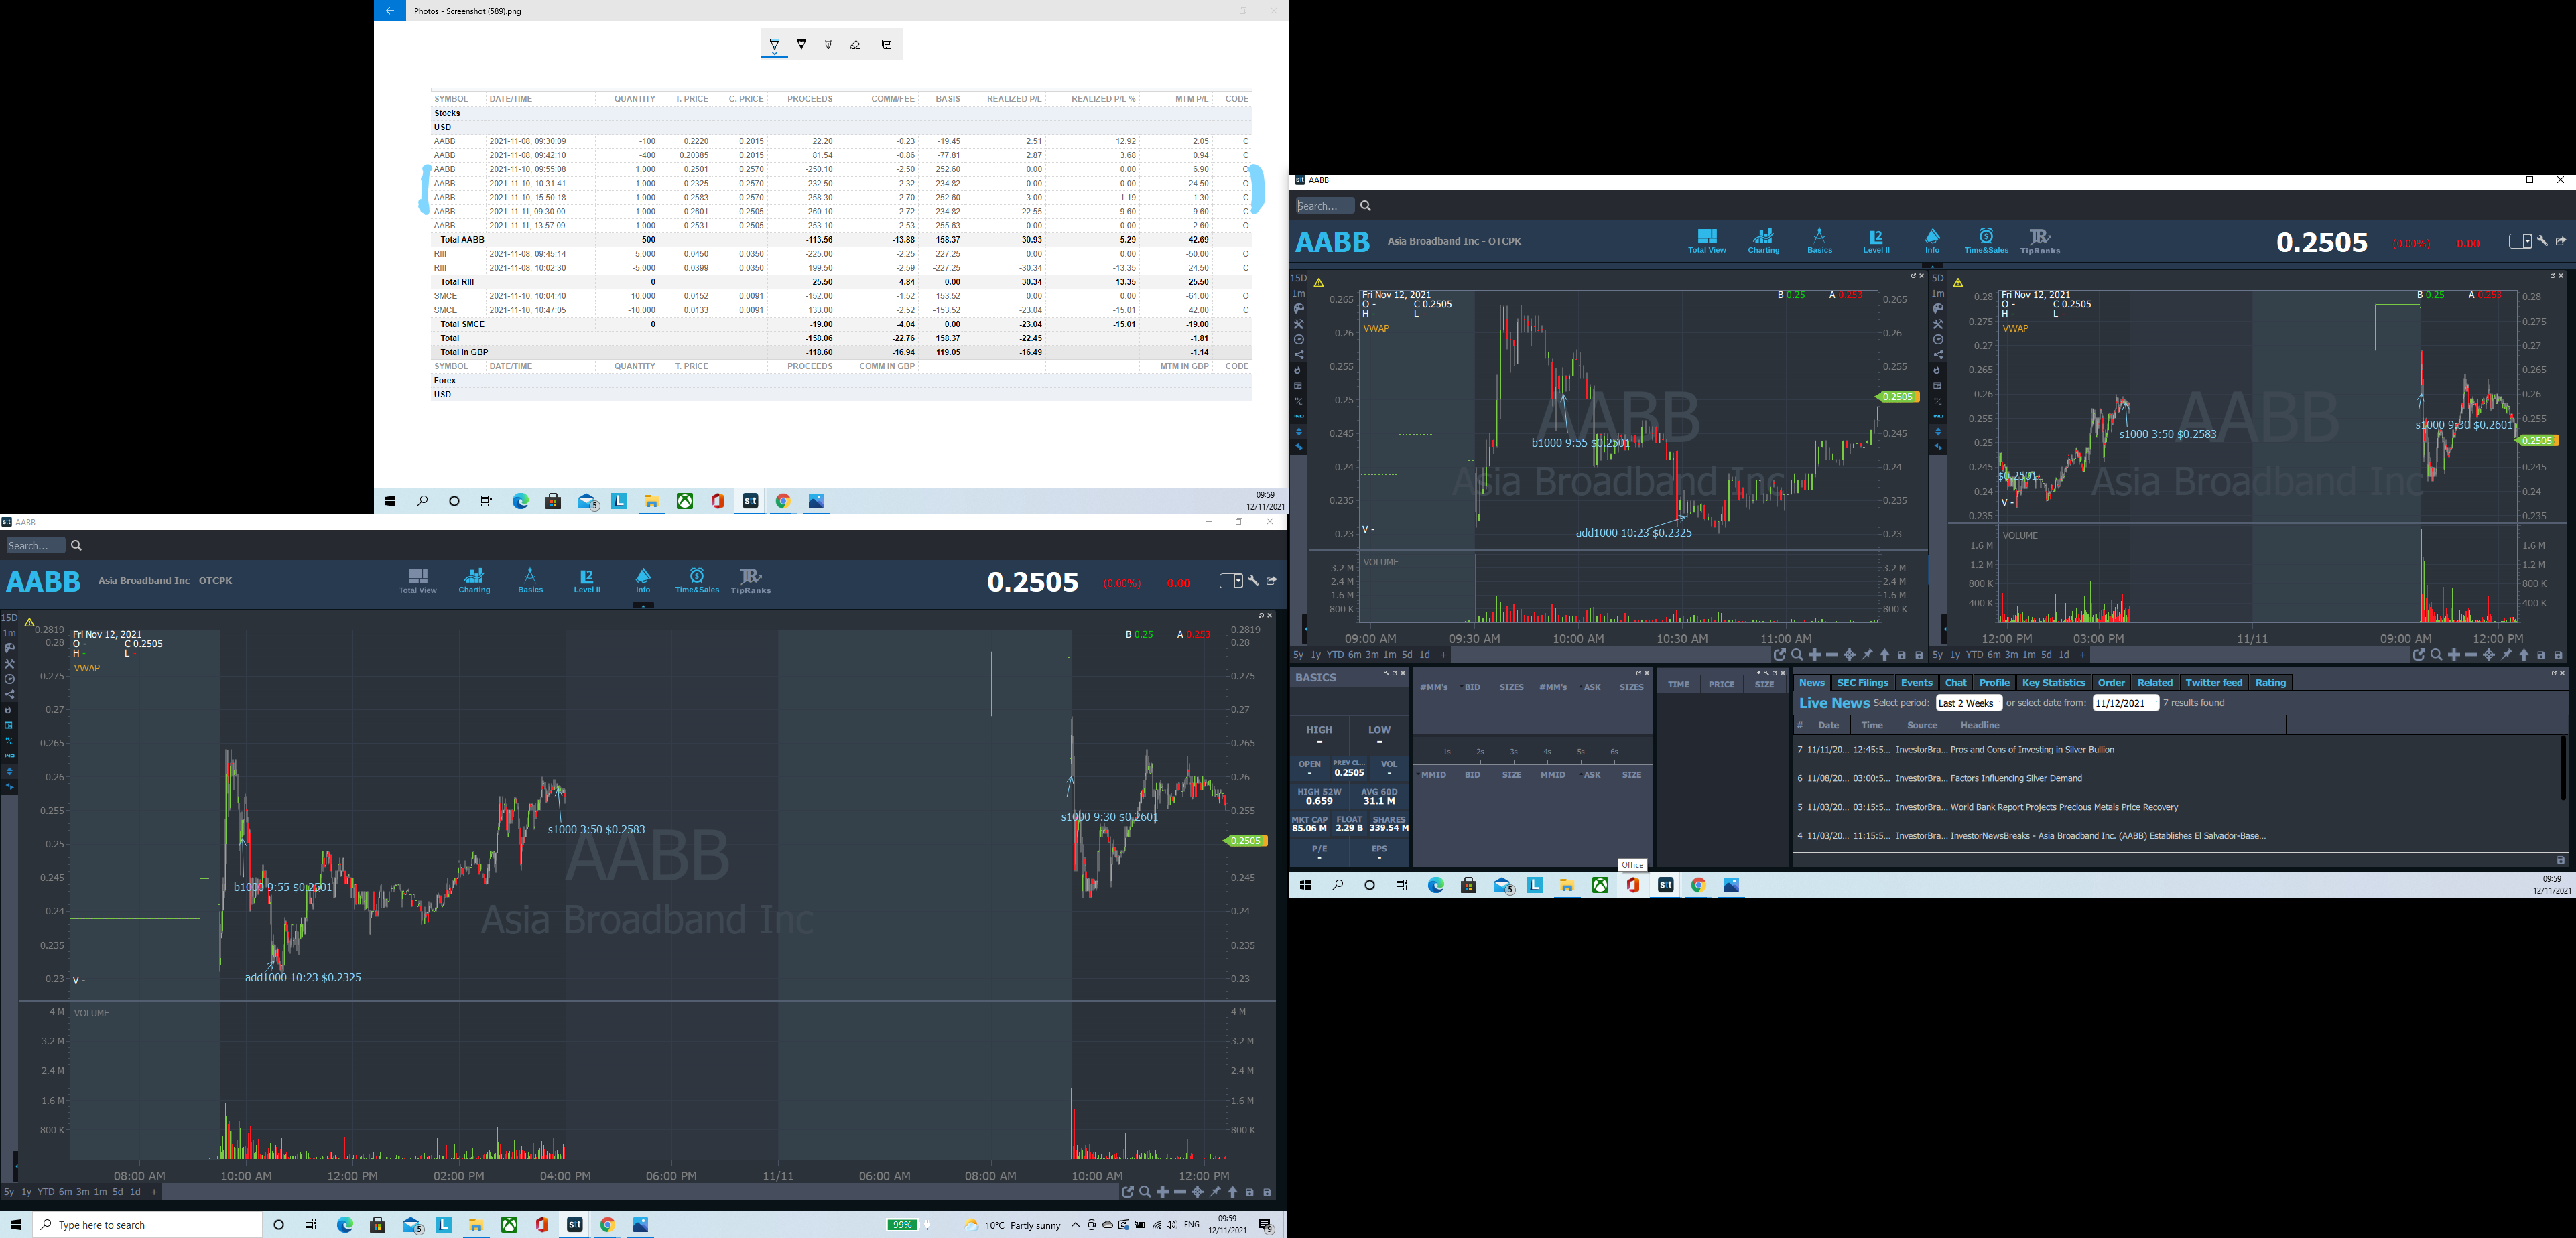Click the Headline column header in news
The height and width of the screenshot is (1238, 2576).
[x=1980, y=725]
